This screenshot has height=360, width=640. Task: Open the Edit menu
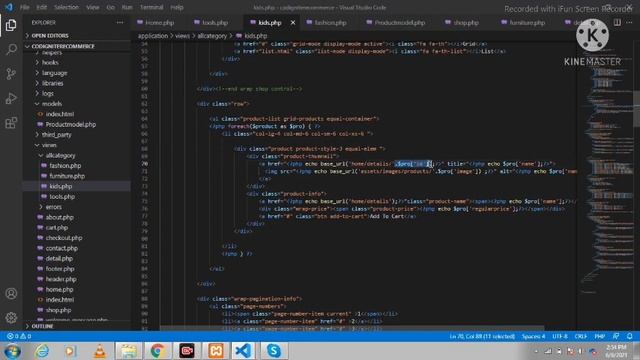pyautogui.click(x=41, y=7)
